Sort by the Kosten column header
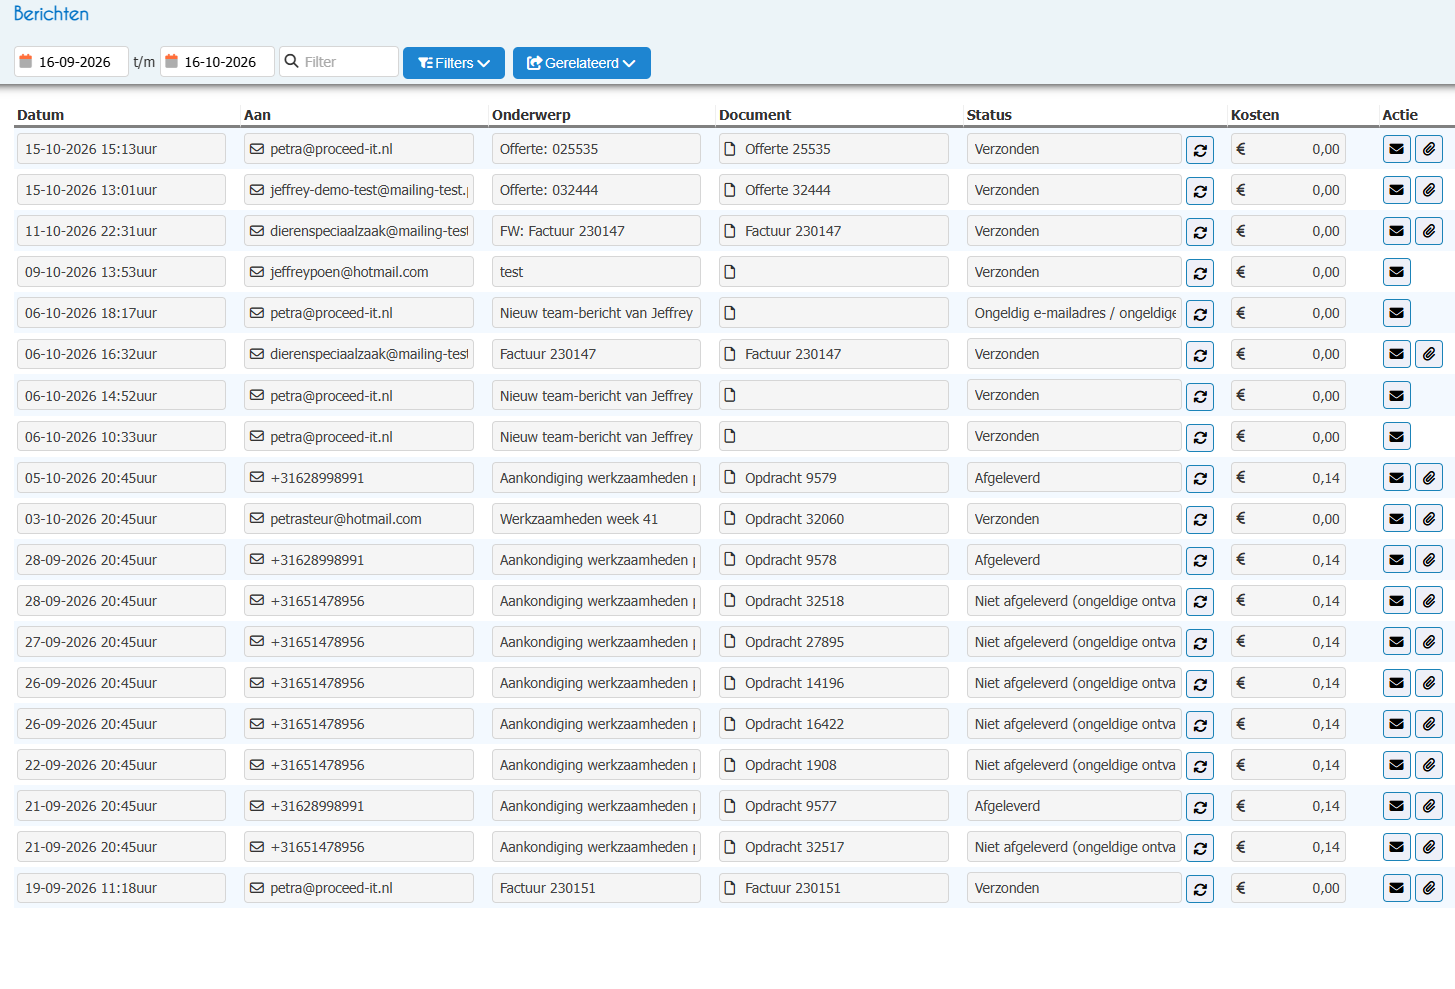The height and width of the screenshot is (989, 1455). tap(1255, 115)
